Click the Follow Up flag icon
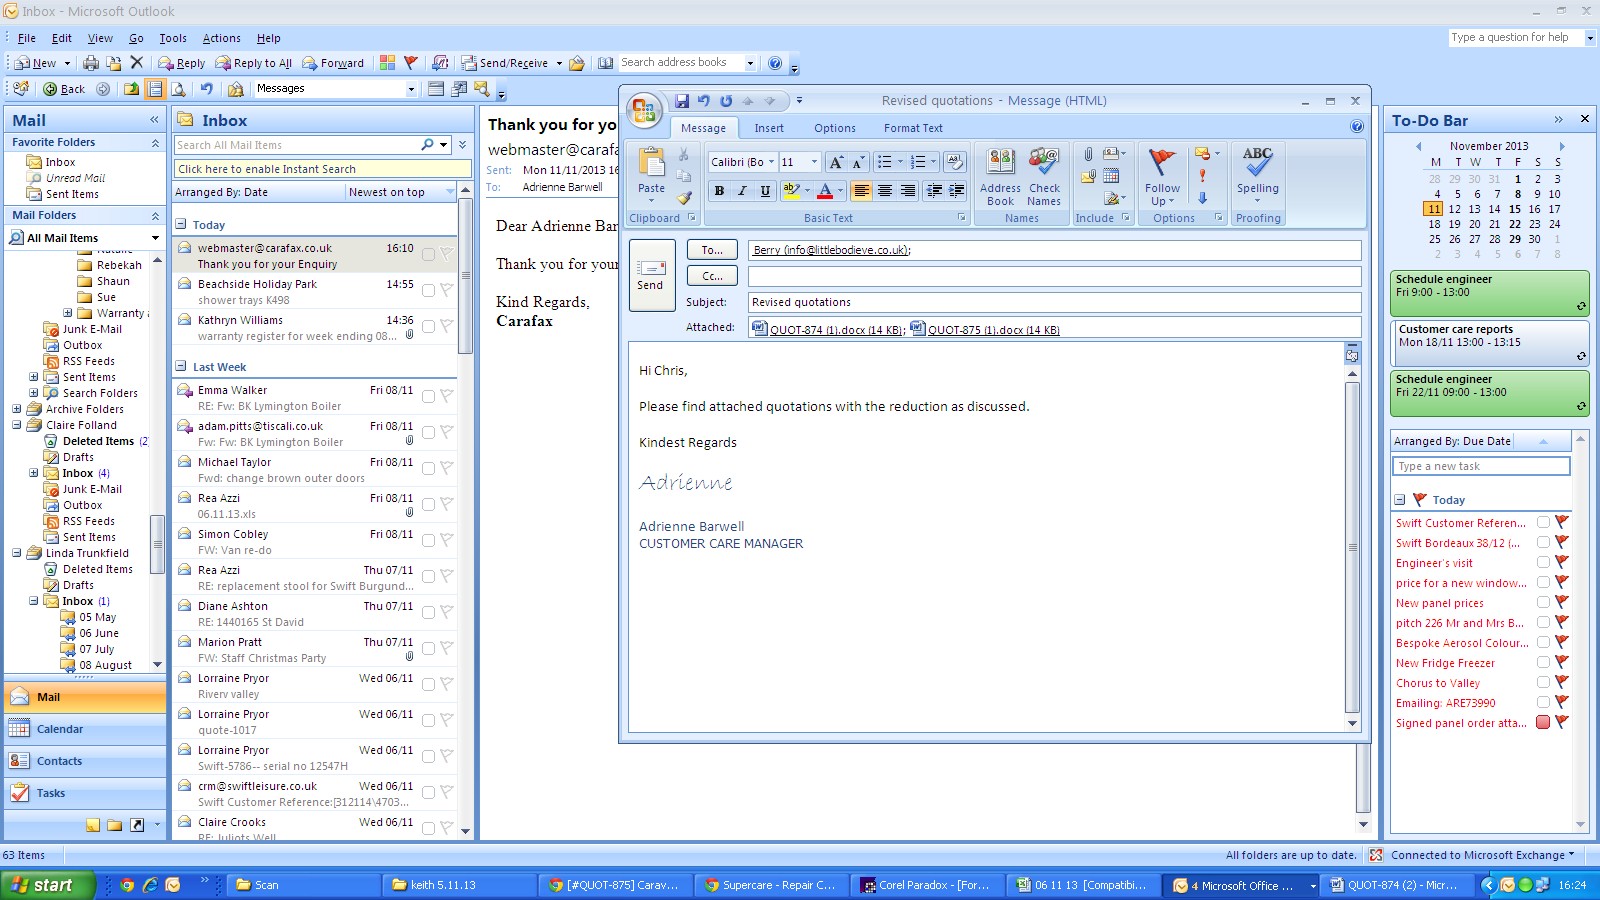This screenshot has width=1600, height=900. tap(1162, 172)
